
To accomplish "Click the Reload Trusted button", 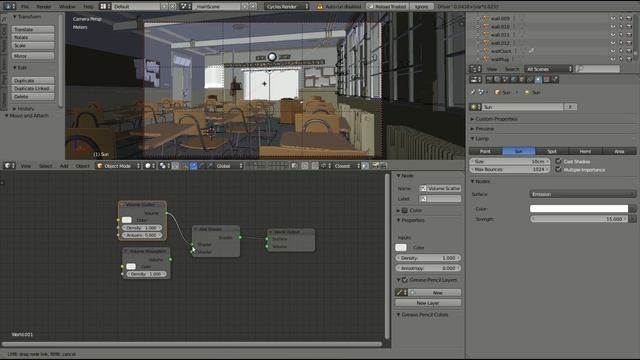I will (x=387, y=6).
